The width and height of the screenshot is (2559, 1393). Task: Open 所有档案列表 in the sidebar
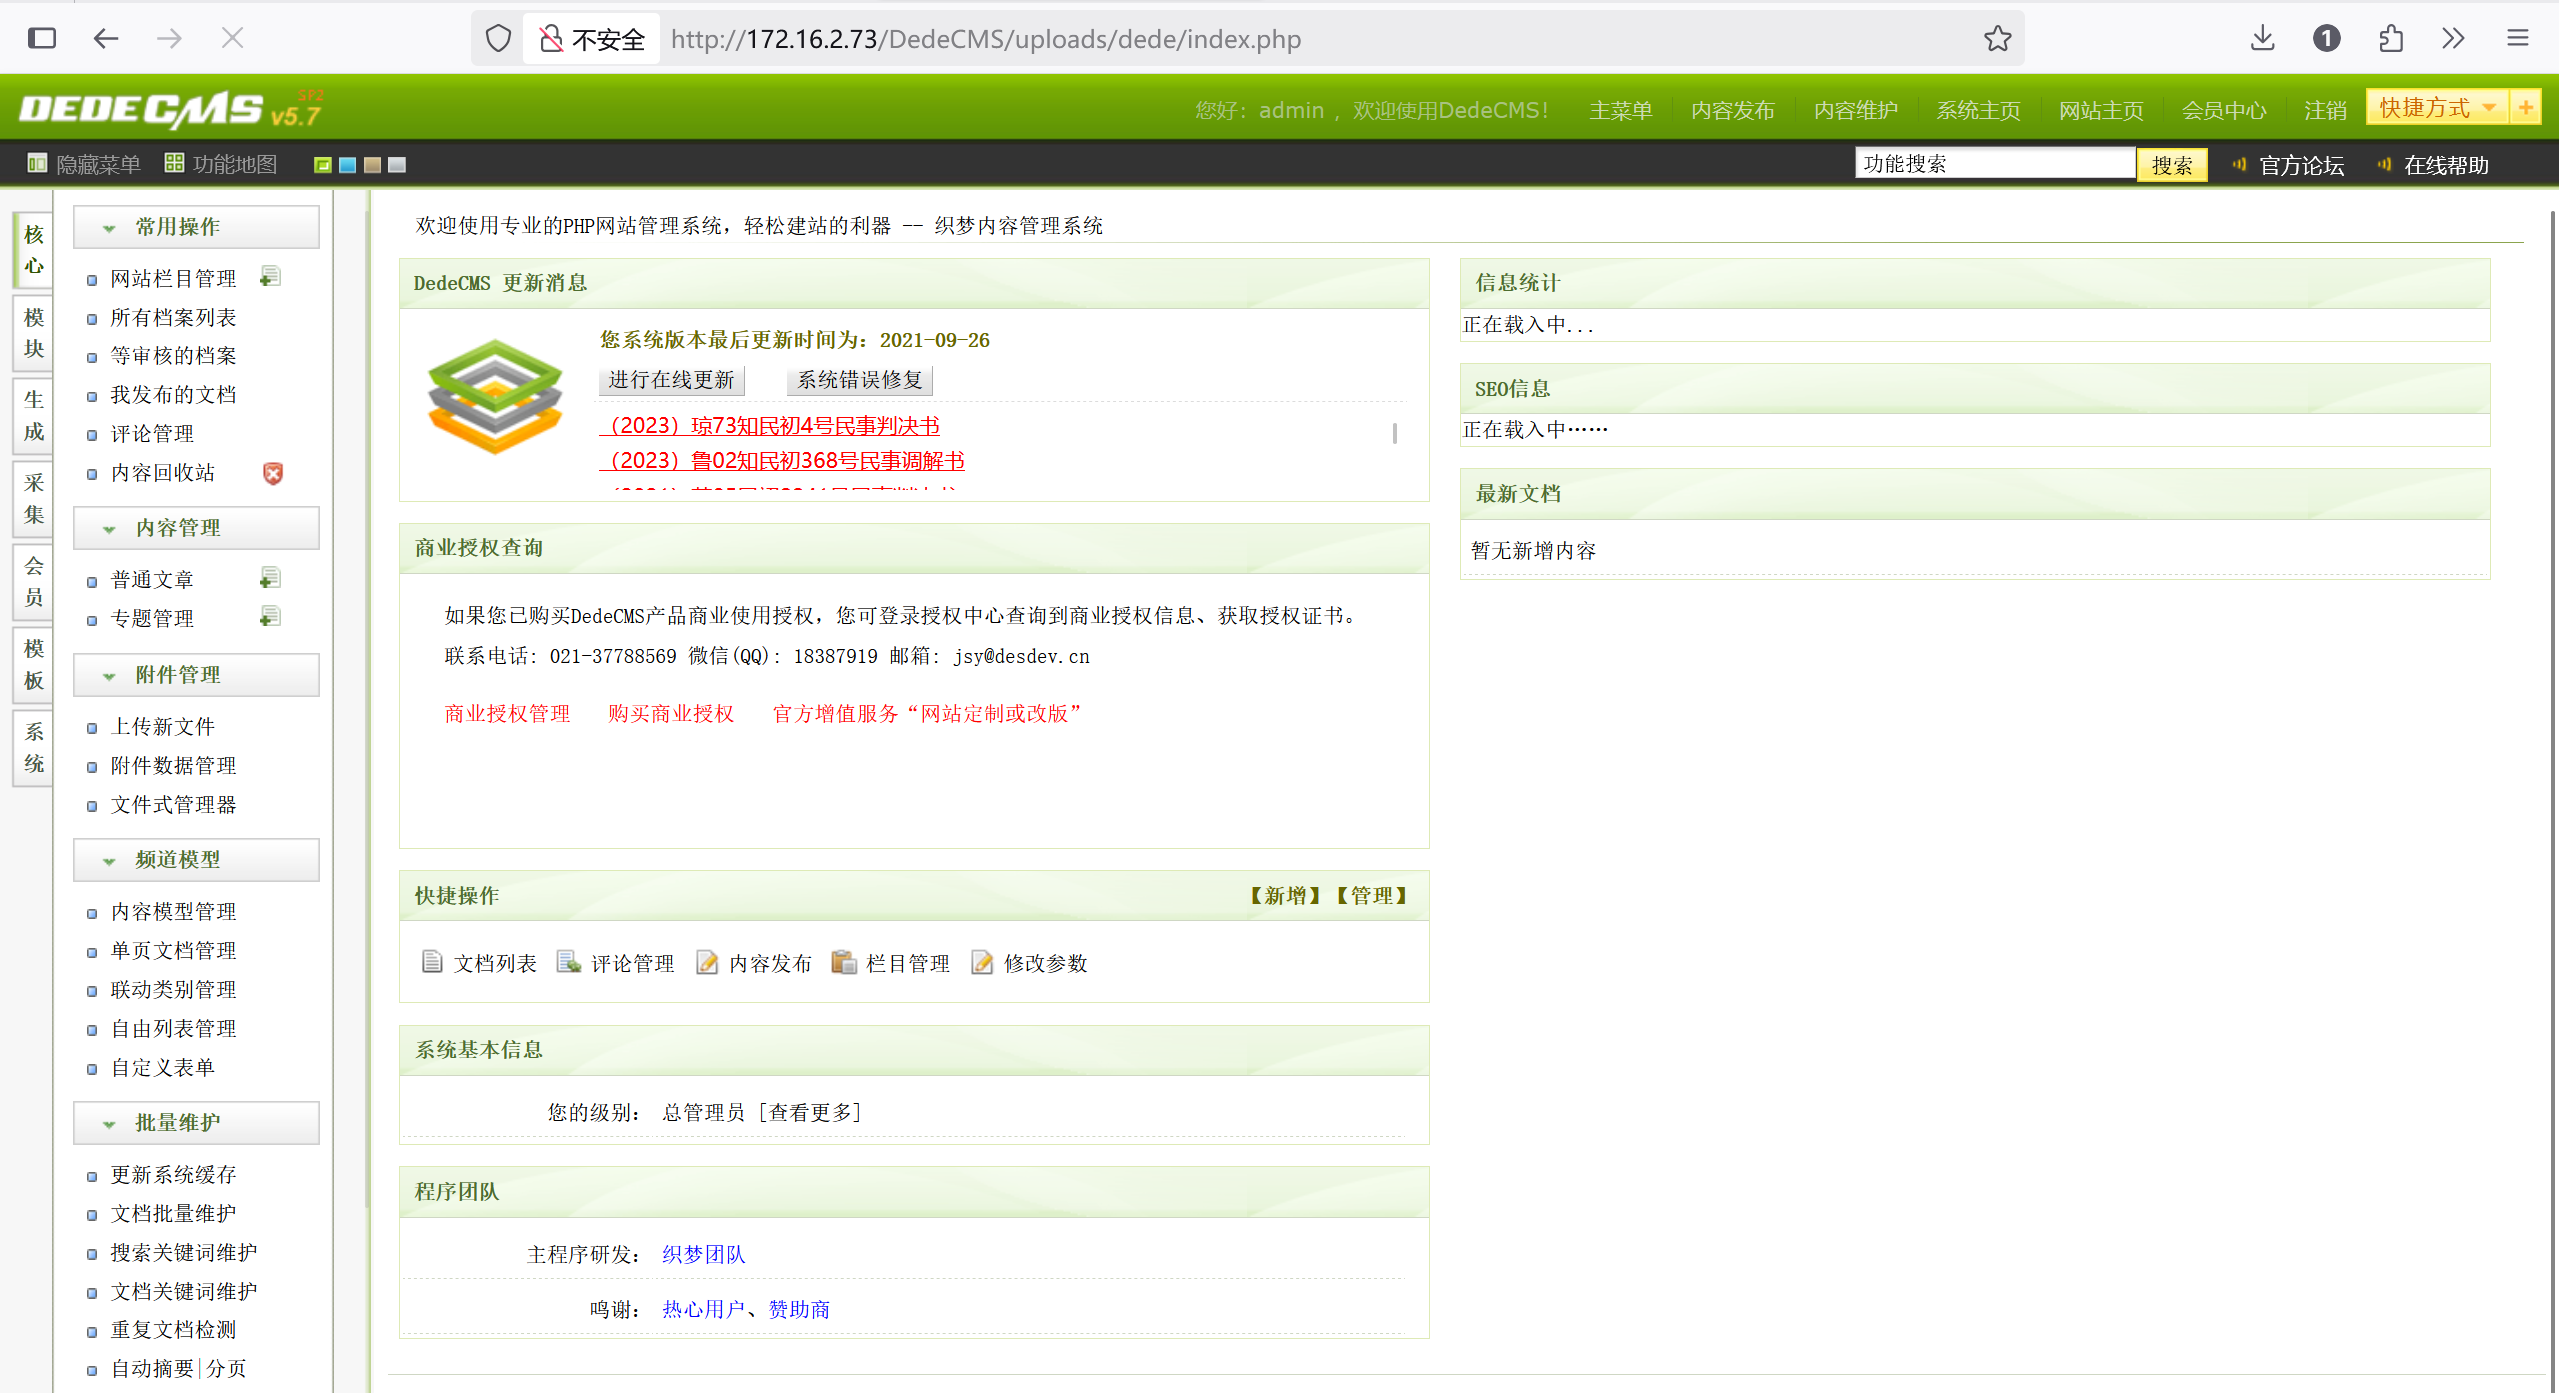tap(173, 317)
